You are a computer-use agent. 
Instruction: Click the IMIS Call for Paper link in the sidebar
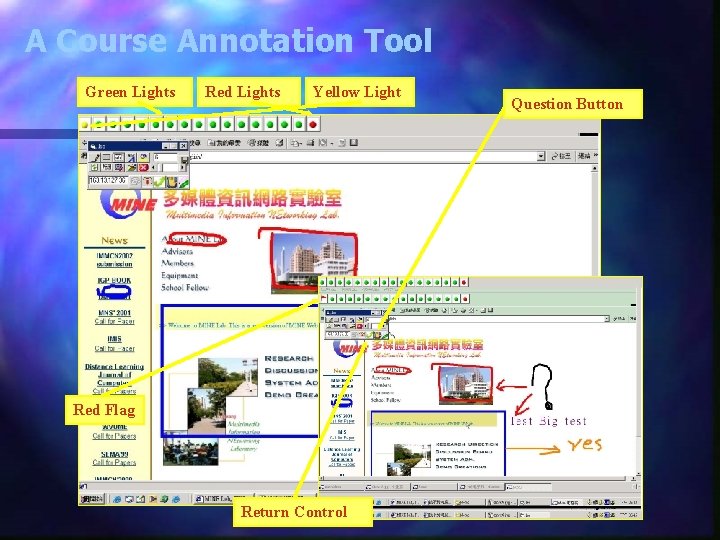(x=114, y=343)
